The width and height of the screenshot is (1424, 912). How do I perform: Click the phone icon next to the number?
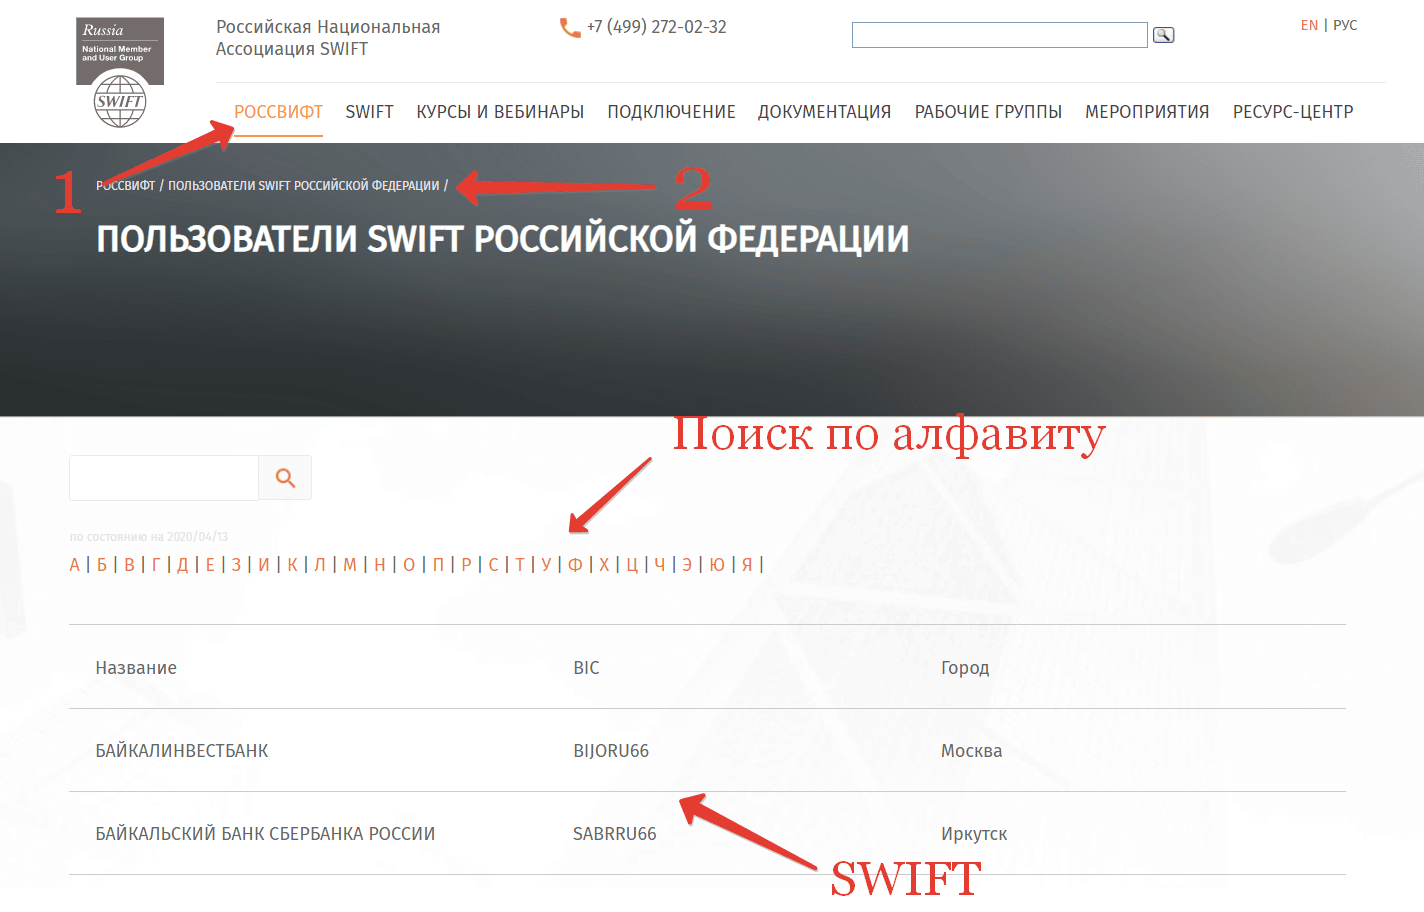point(570,28)
